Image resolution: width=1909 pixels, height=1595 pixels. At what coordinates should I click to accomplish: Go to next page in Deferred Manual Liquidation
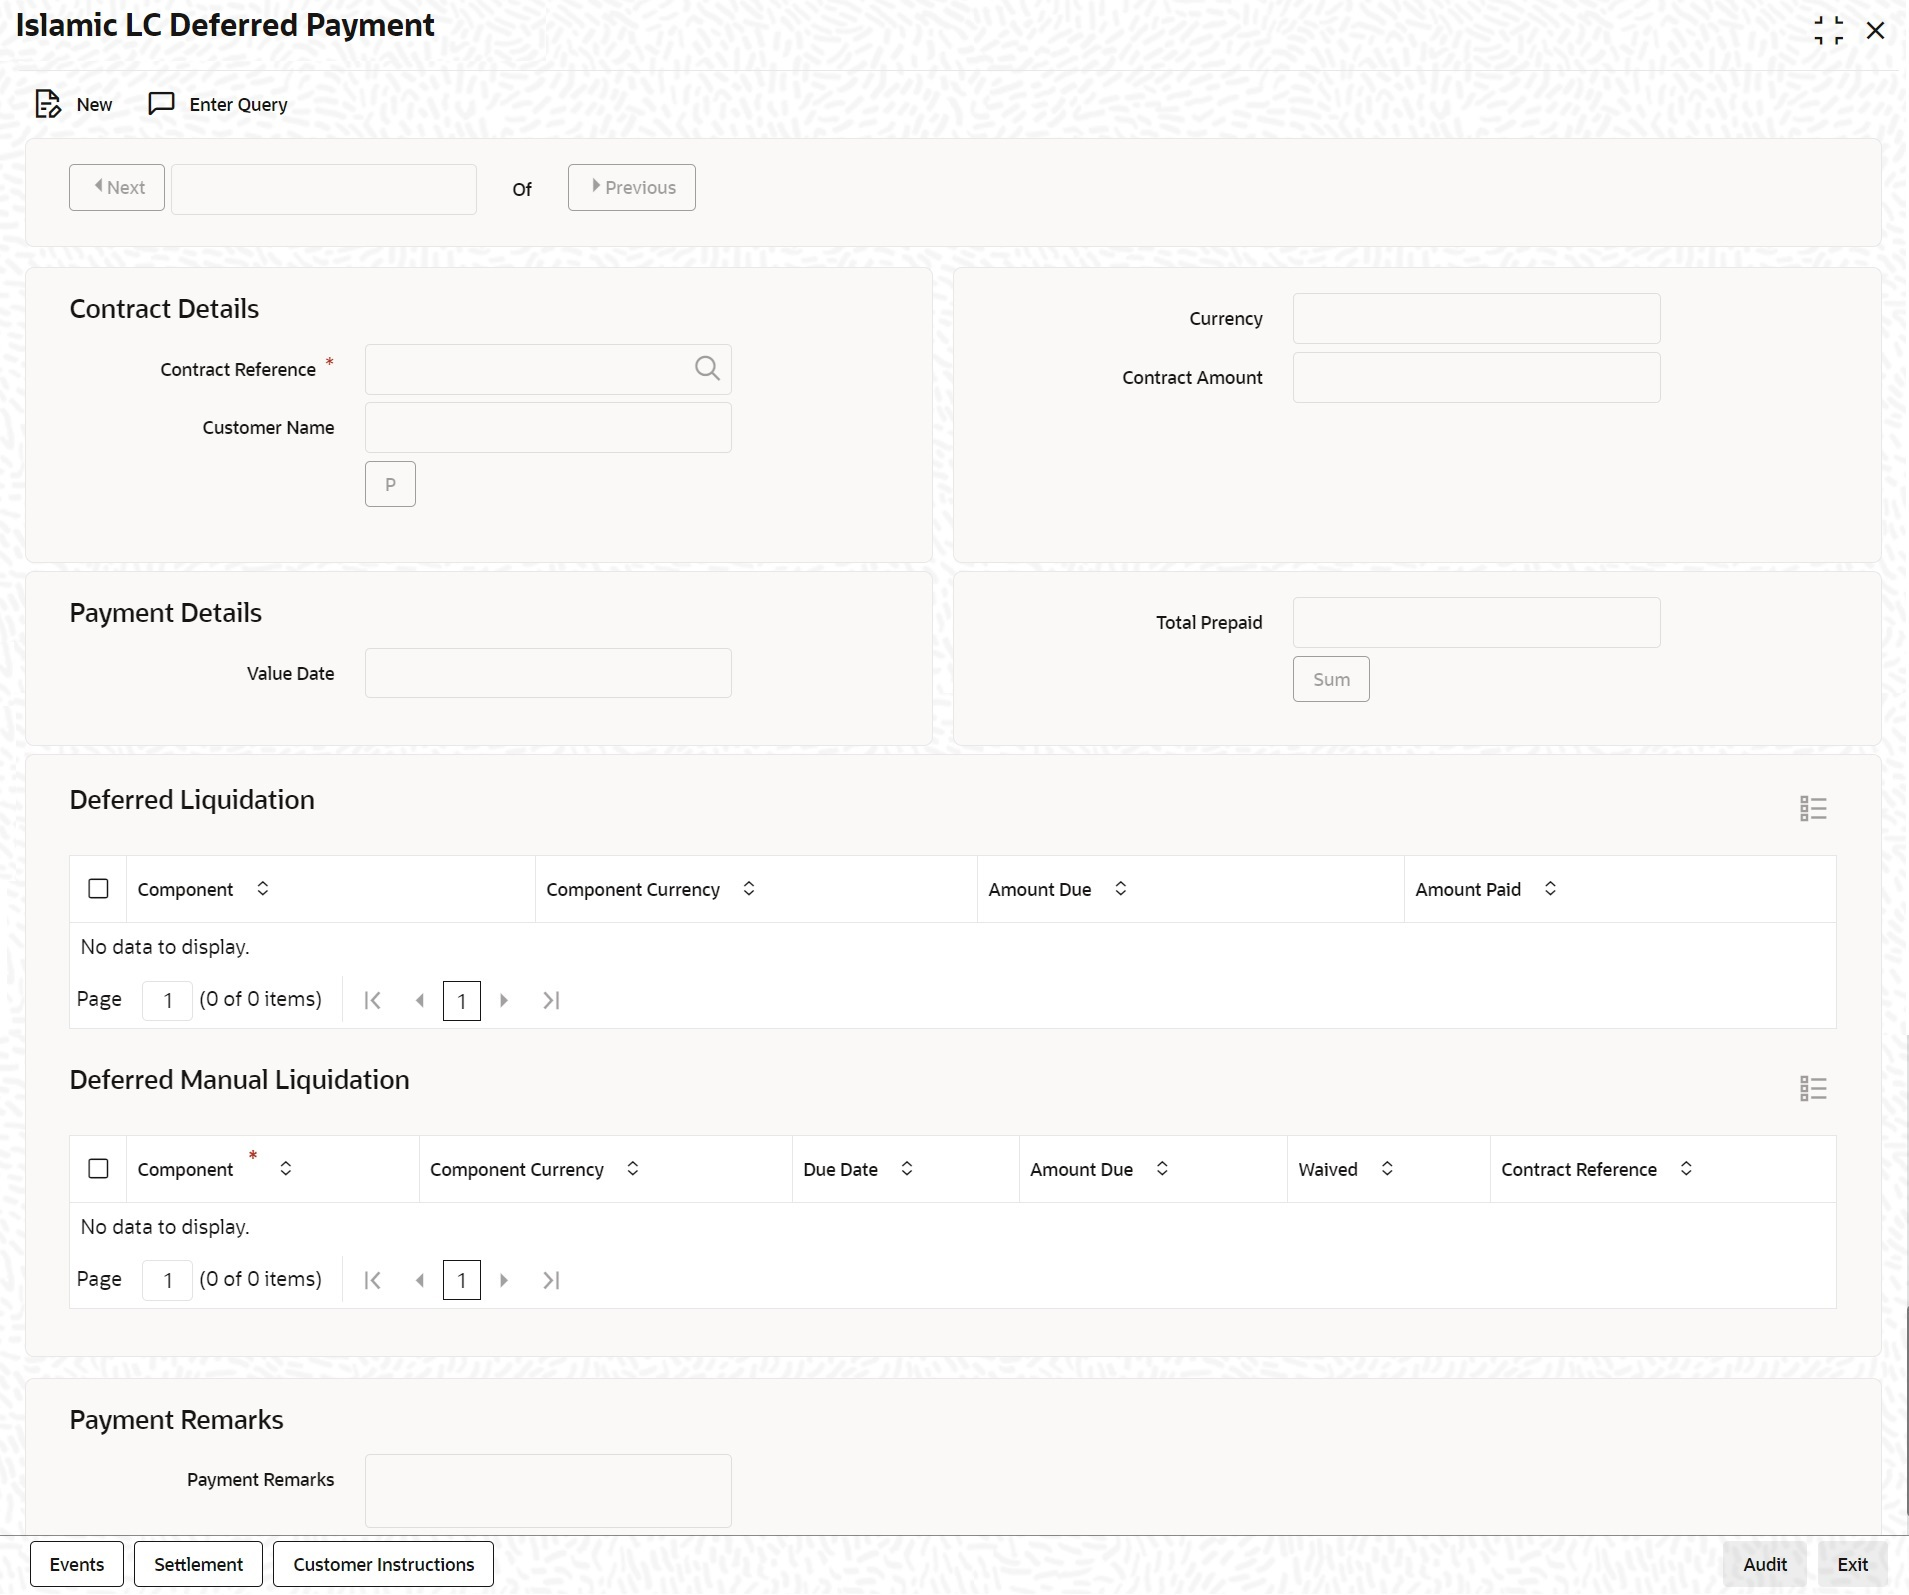click(x=504, y=1280)
